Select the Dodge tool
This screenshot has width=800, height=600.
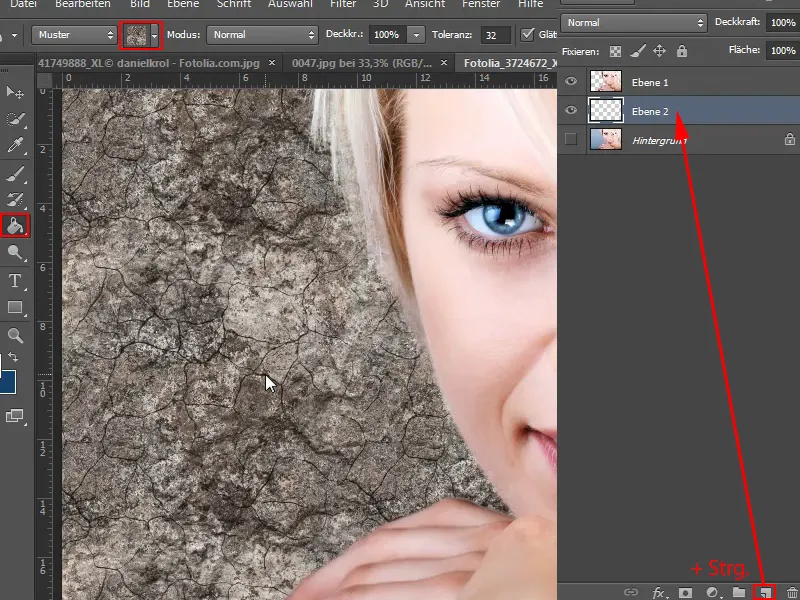pos(14,253)
